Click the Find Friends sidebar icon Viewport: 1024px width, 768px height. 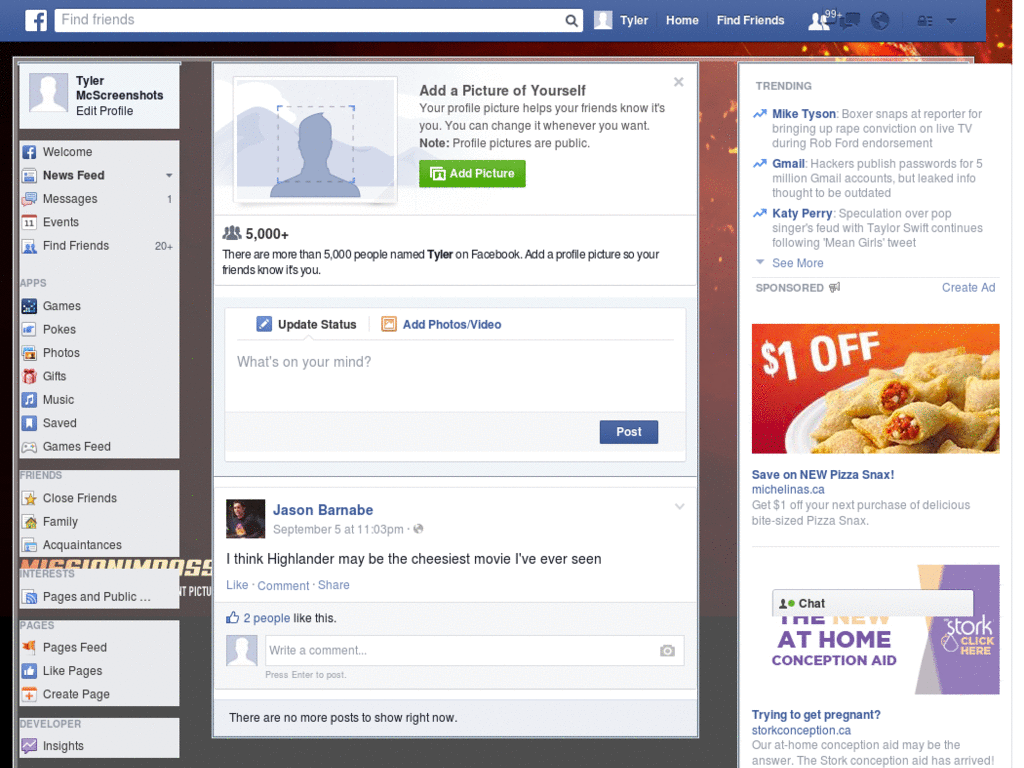29,246
